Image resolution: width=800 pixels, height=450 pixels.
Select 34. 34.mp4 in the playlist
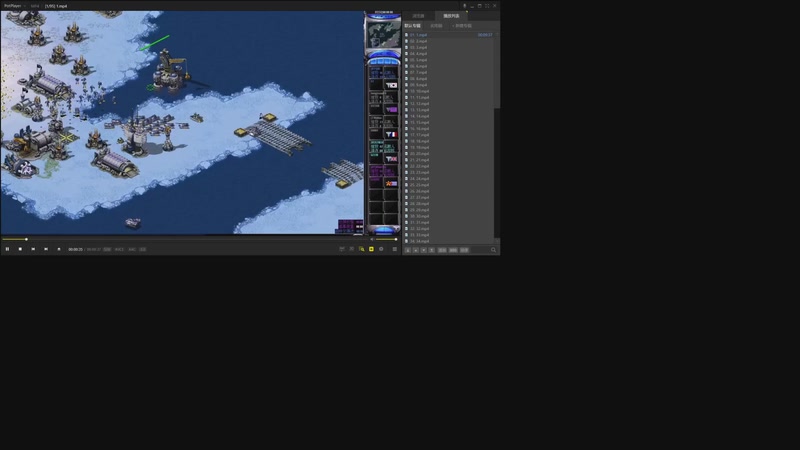coord(449,241)
